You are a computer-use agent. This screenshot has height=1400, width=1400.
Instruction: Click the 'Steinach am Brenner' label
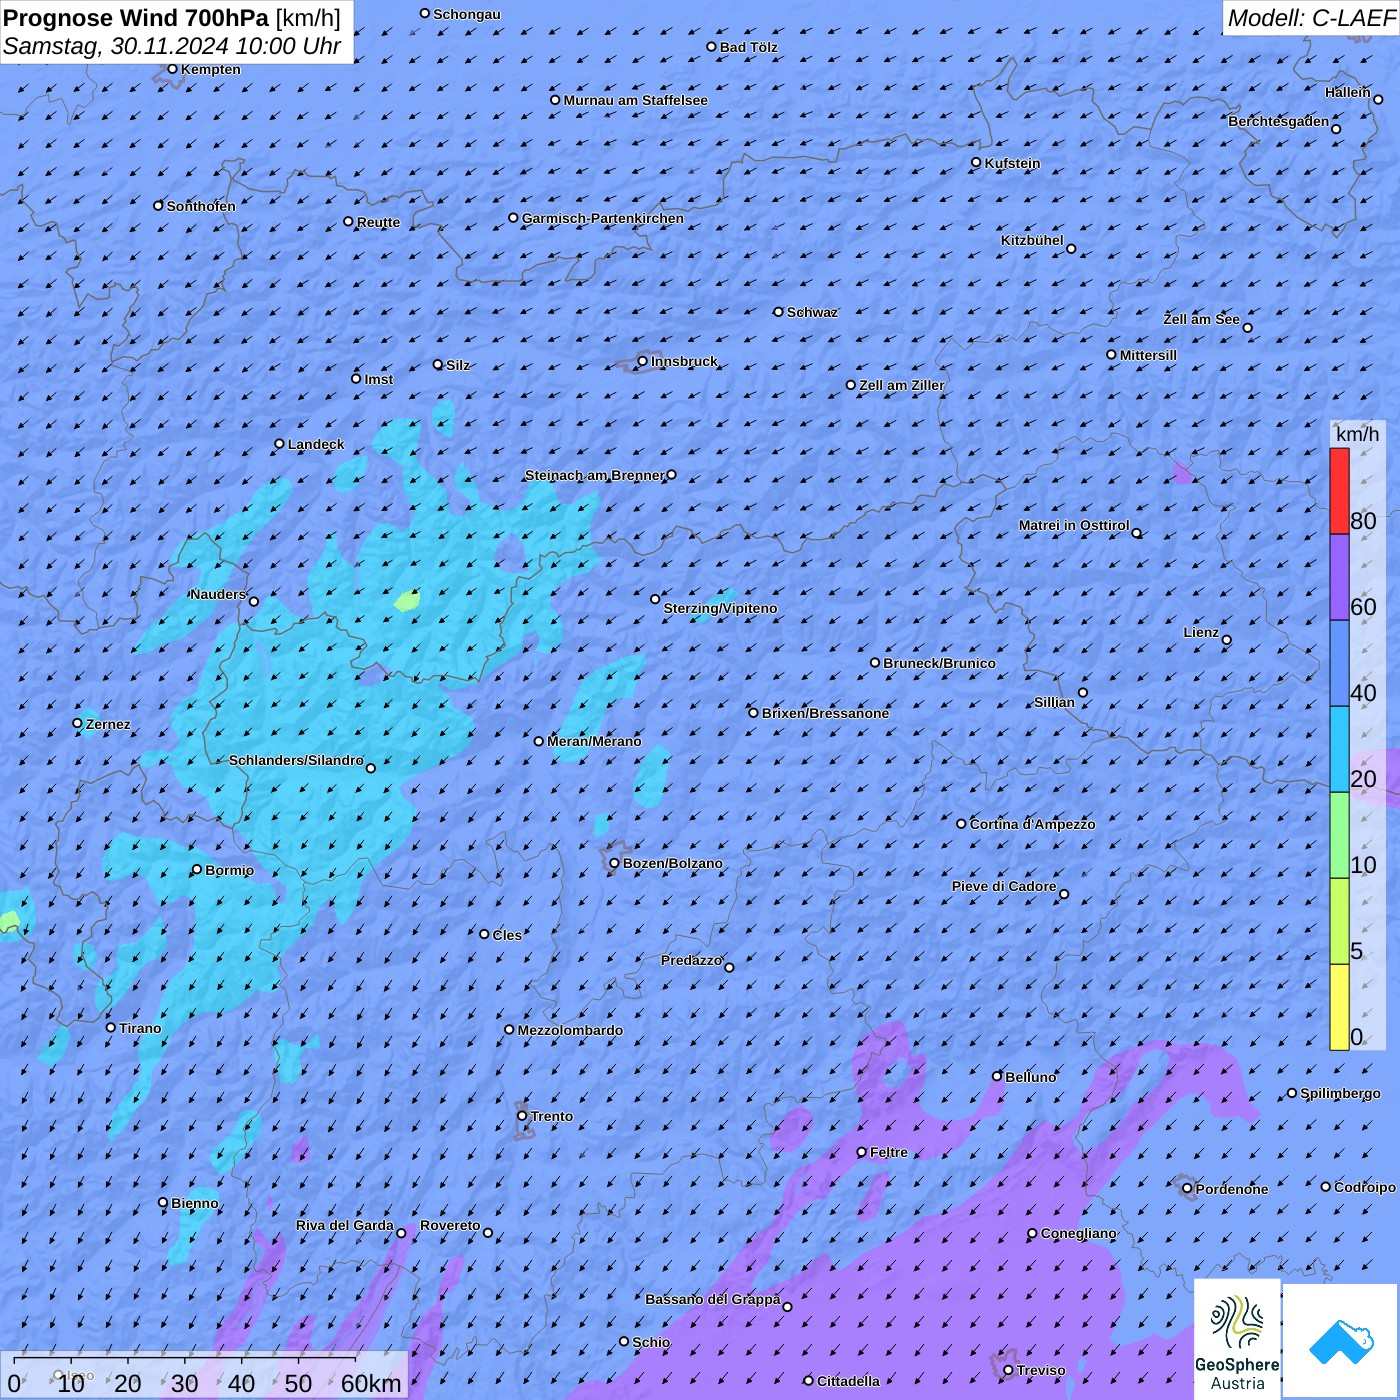[595, 475]
